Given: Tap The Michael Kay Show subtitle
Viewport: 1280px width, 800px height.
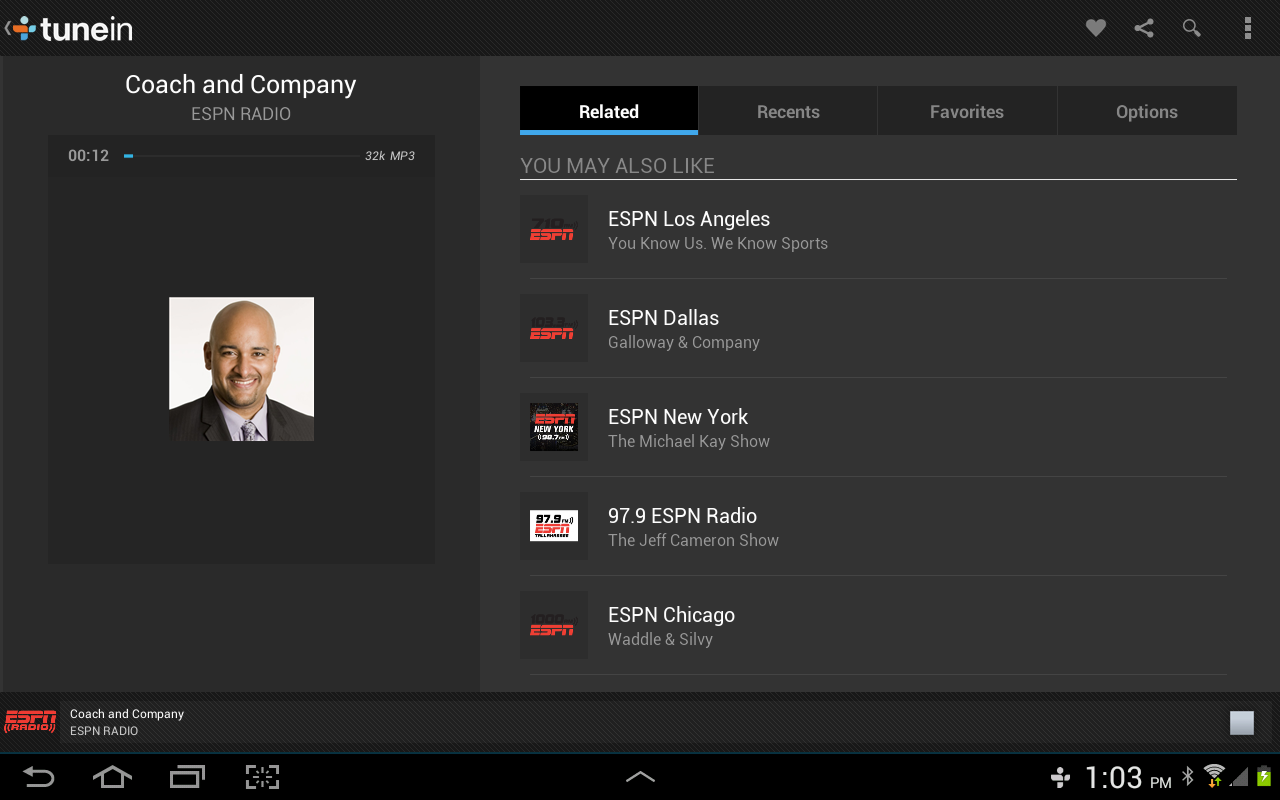Looking at the screenshot, I should click(689, 441).
